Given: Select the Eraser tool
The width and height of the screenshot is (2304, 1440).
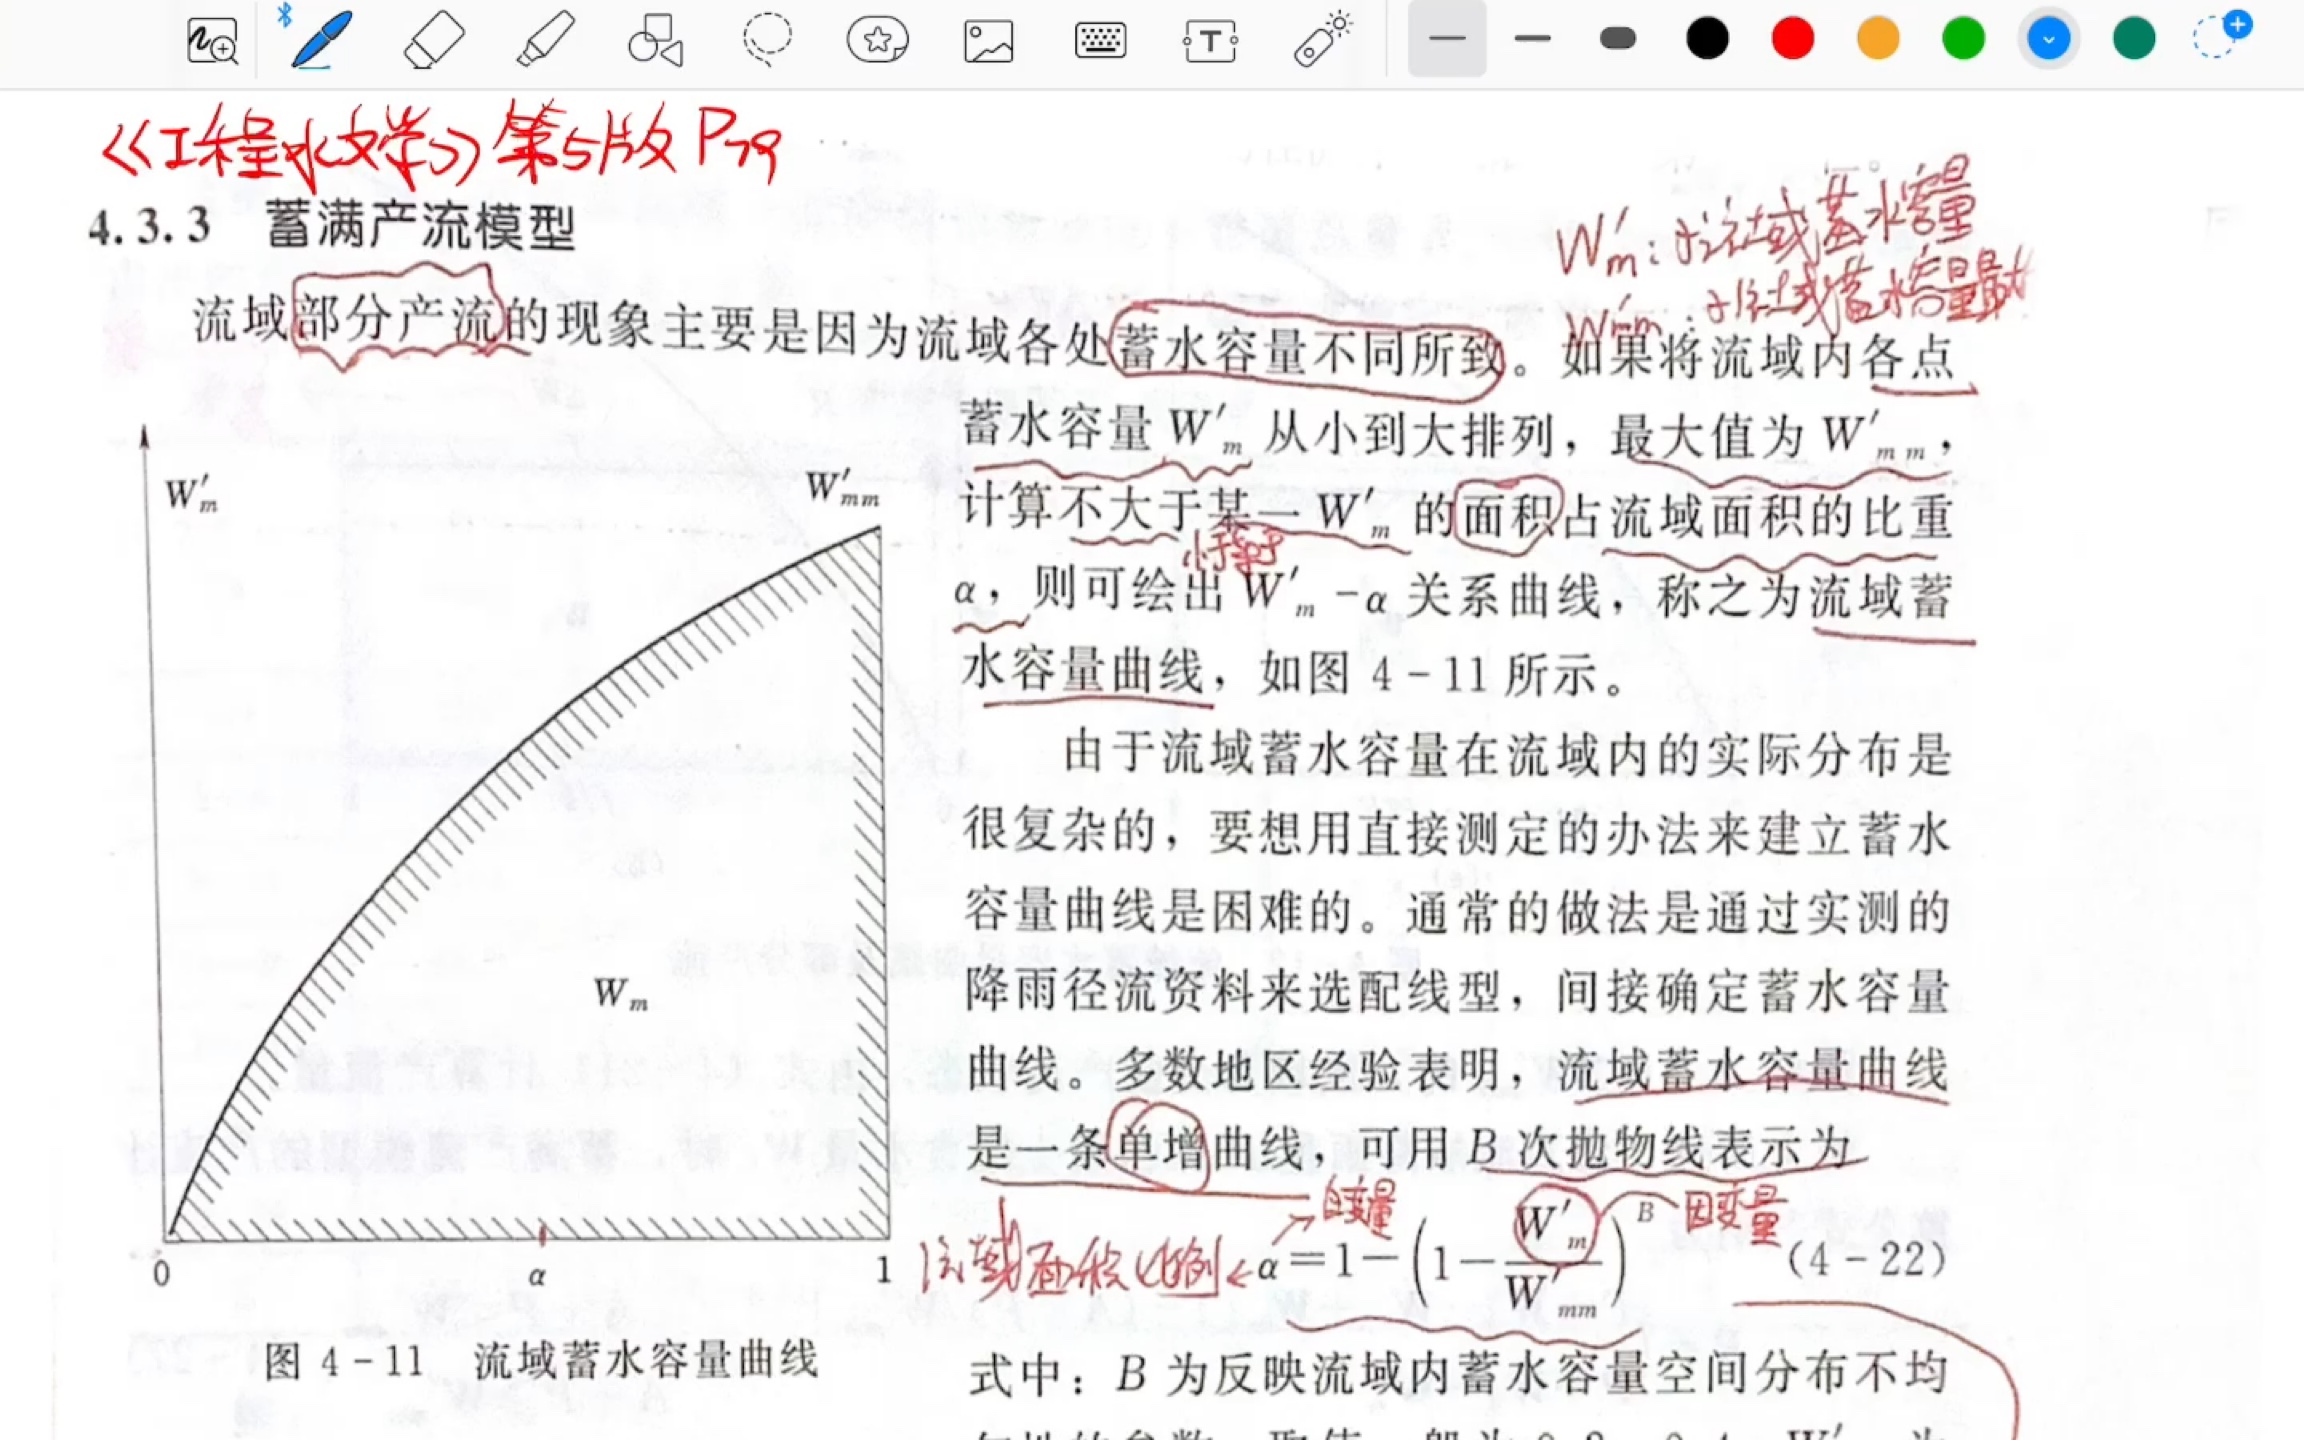Looking at the screenshot, I should (x=432, y=40).
